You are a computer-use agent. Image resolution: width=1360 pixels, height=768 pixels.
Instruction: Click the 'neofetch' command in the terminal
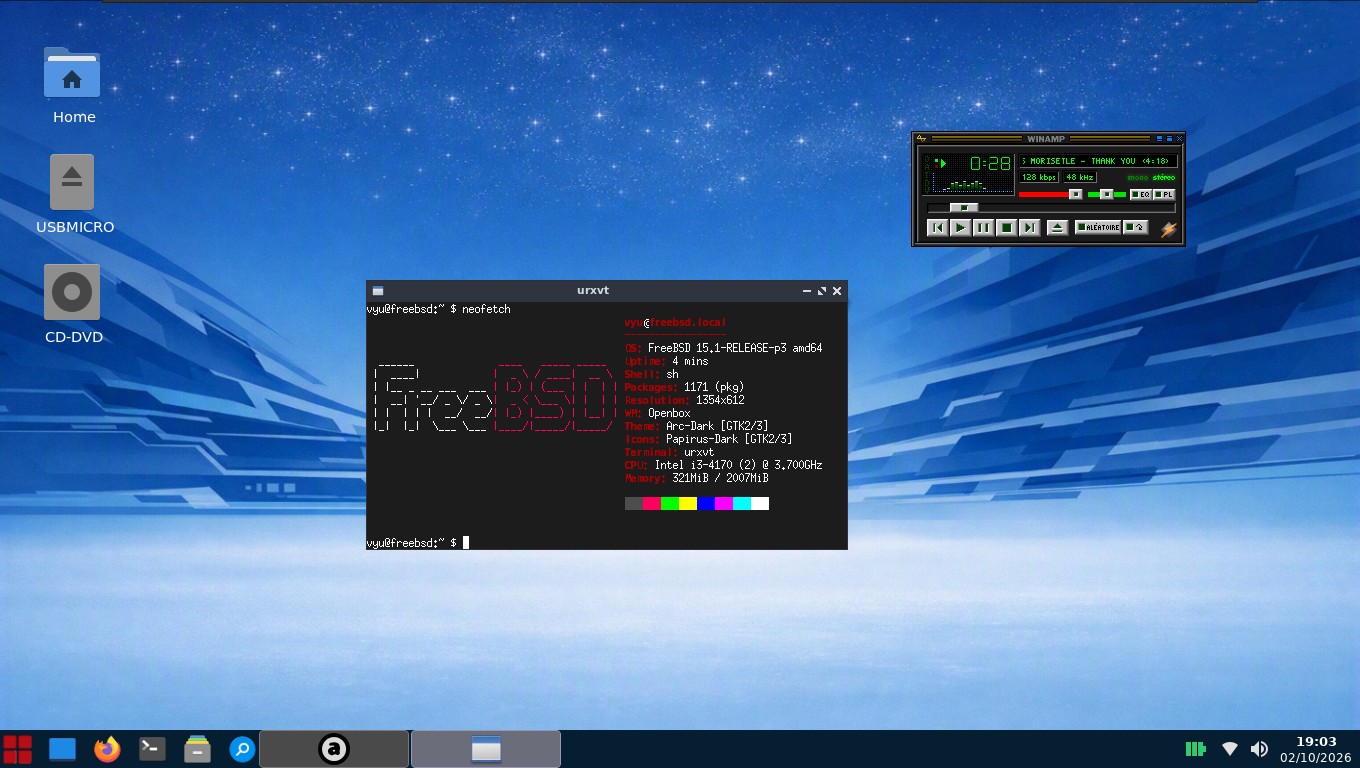(486, 310)
